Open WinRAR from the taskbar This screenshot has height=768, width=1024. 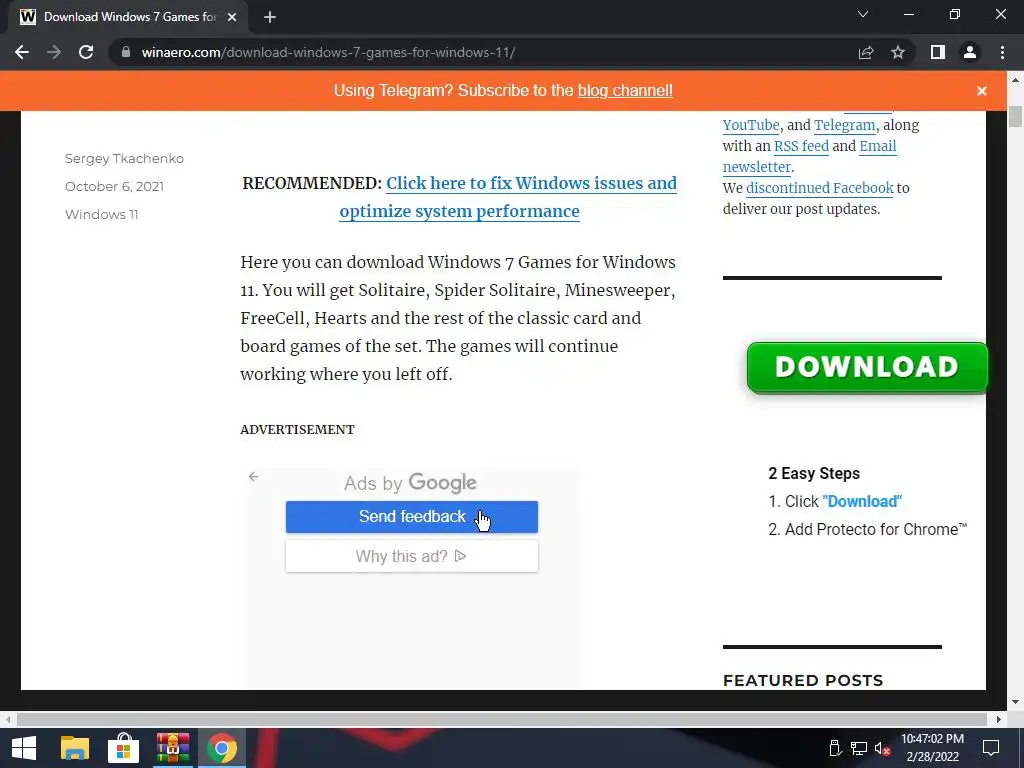pyautogui.click(x=172, y=748)
